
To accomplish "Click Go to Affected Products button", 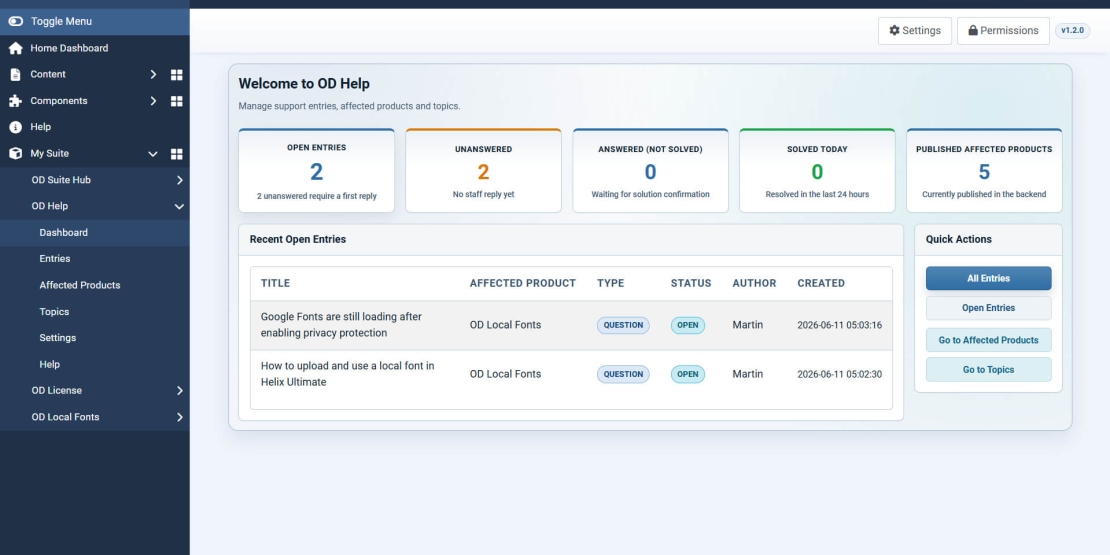I will [988, 340].
